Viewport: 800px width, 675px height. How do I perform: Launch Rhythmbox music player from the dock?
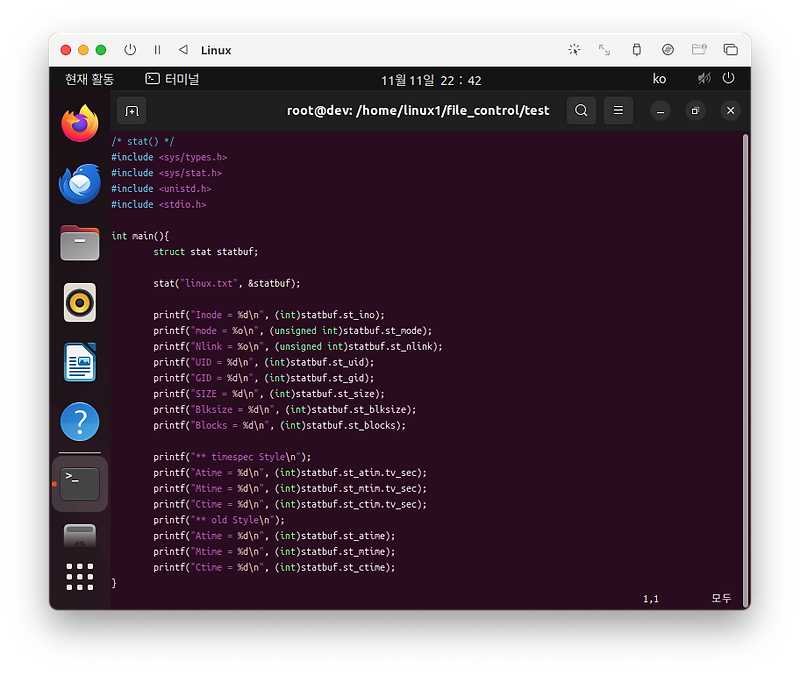(79, 302)
